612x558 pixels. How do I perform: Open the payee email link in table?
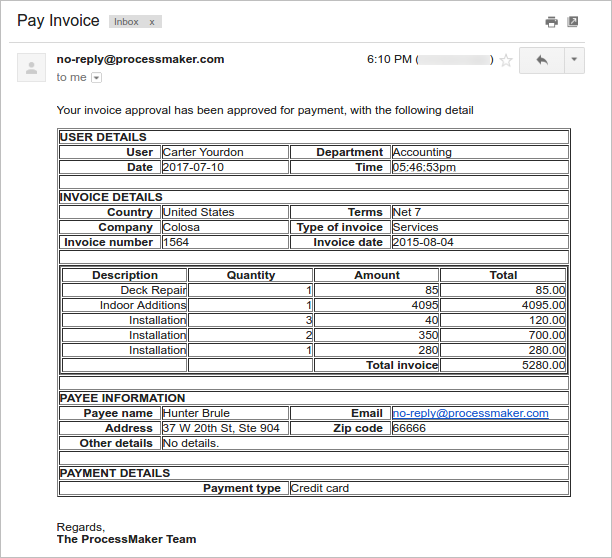(x=470, y=413)
